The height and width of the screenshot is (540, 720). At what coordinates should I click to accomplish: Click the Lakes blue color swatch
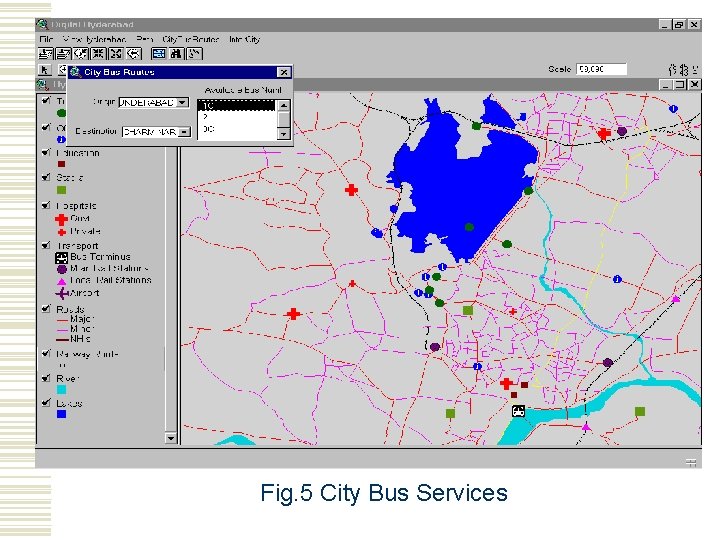coord(62,414)
